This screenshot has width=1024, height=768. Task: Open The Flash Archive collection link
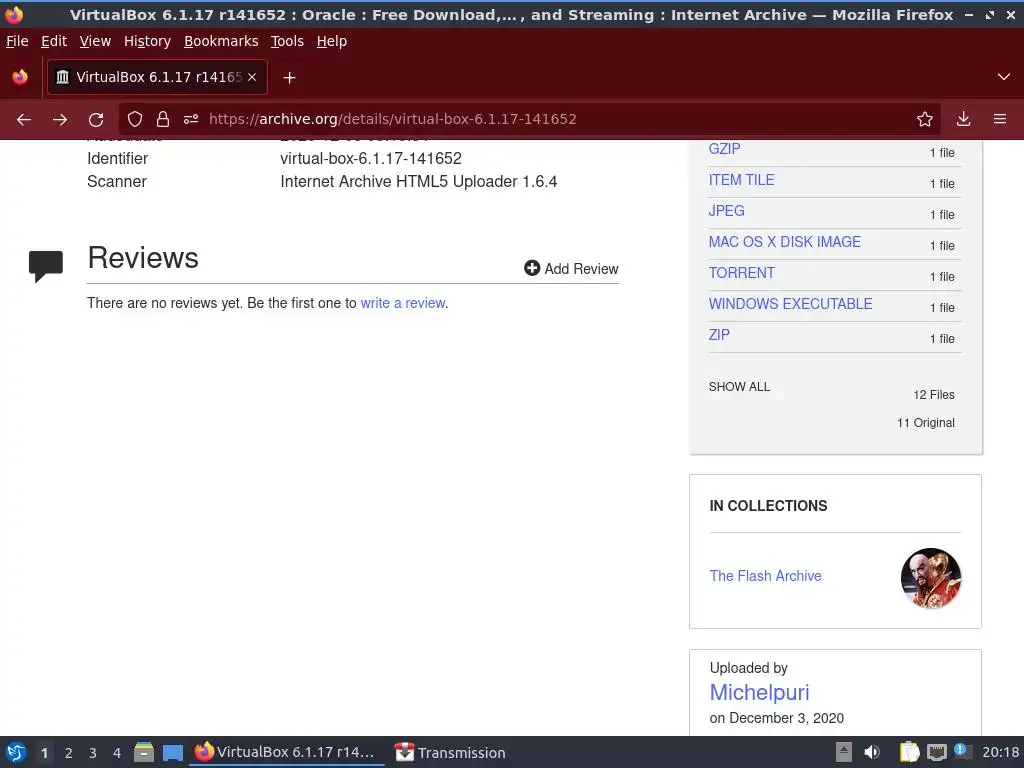pyautogui.click(x=765, y=576)
